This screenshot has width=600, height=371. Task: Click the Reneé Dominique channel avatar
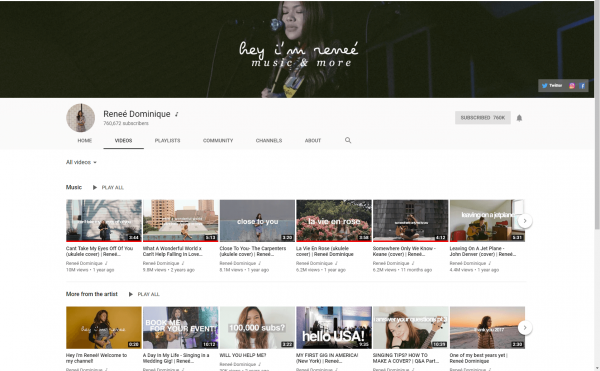80,118
